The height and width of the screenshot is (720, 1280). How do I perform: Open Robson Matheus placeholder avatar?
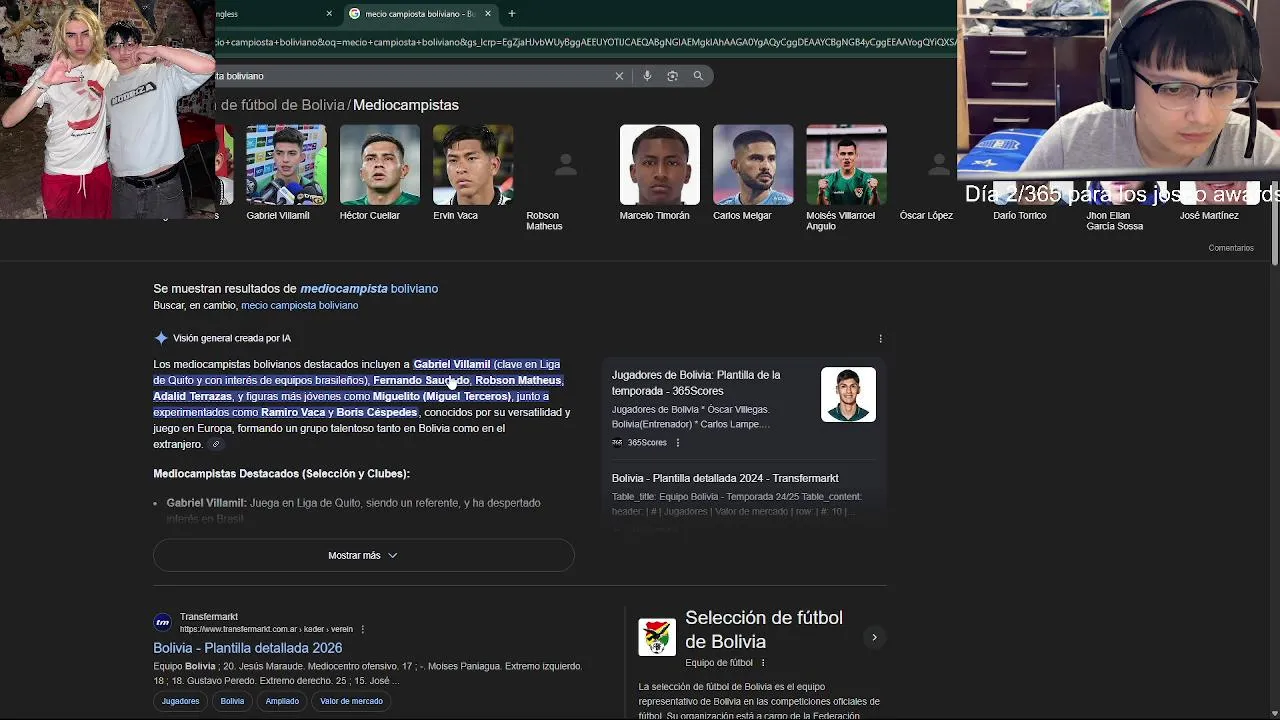point(566,165)
